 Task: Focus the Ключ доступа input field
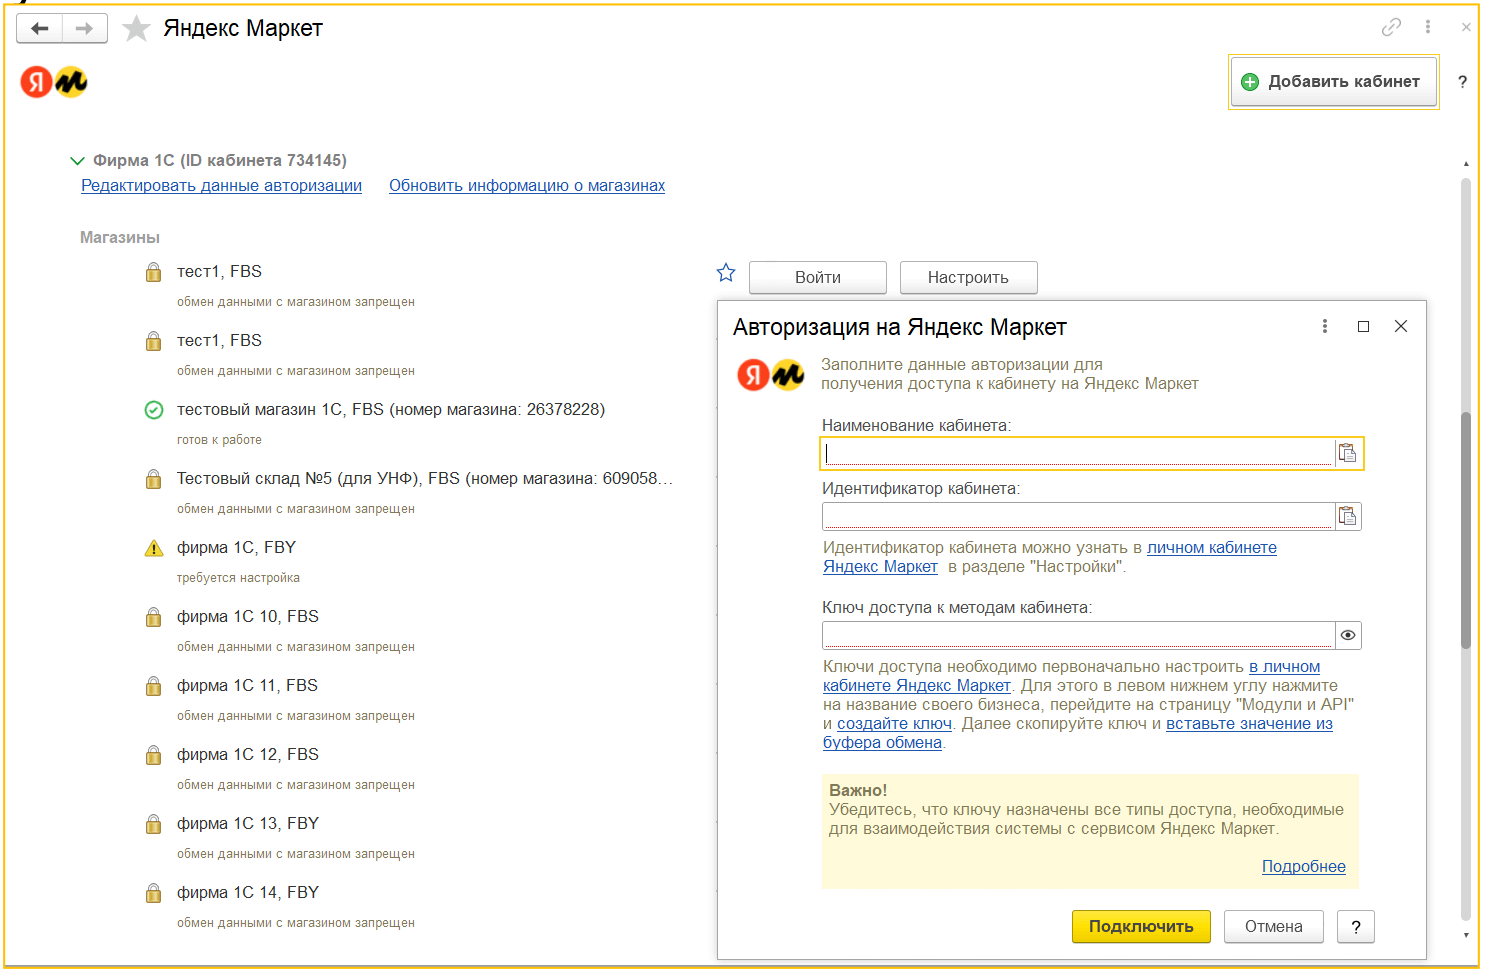pyautogui.click(x=1077, y=635)
